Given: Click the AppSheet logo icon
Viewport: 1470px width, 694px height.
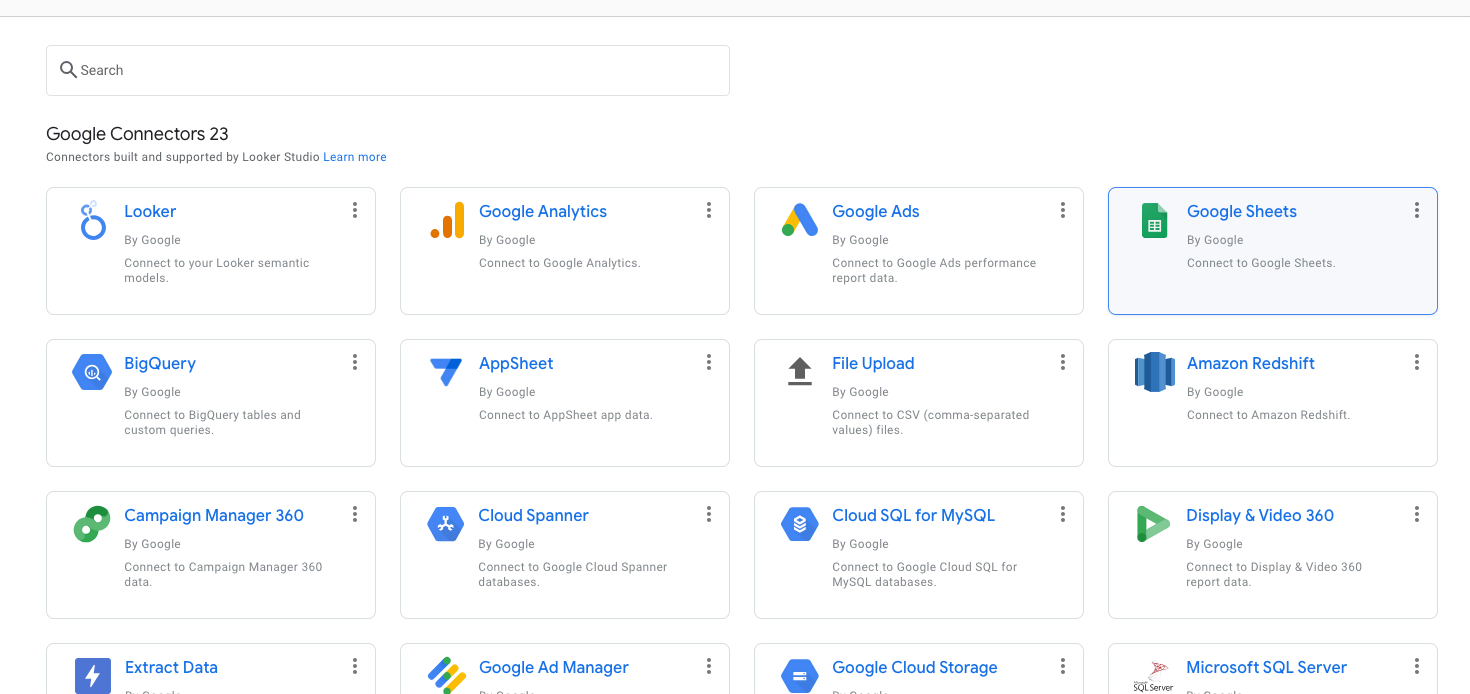Looking at the screenshot, I should (x=446, y=372).
